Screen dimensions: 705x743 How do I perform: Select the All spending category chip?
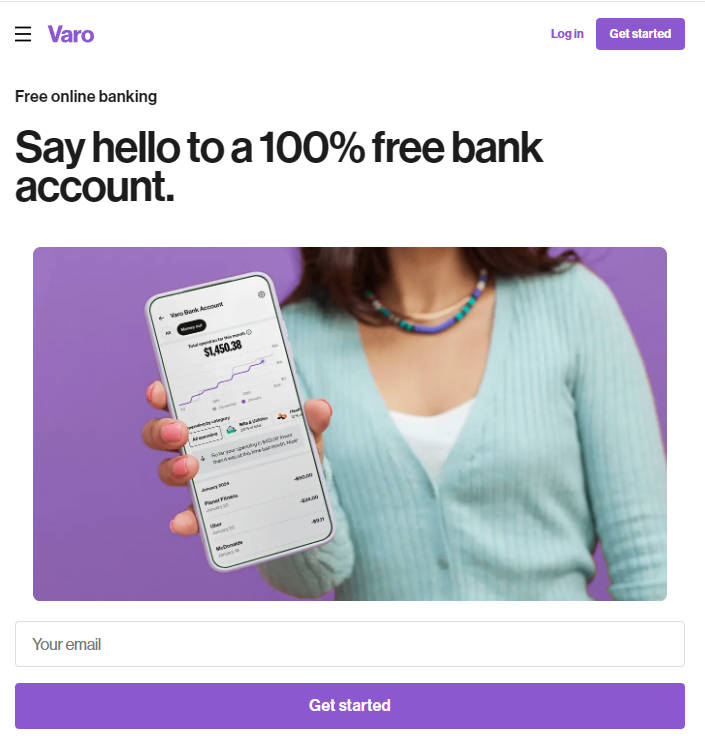(x=205, y=436)
